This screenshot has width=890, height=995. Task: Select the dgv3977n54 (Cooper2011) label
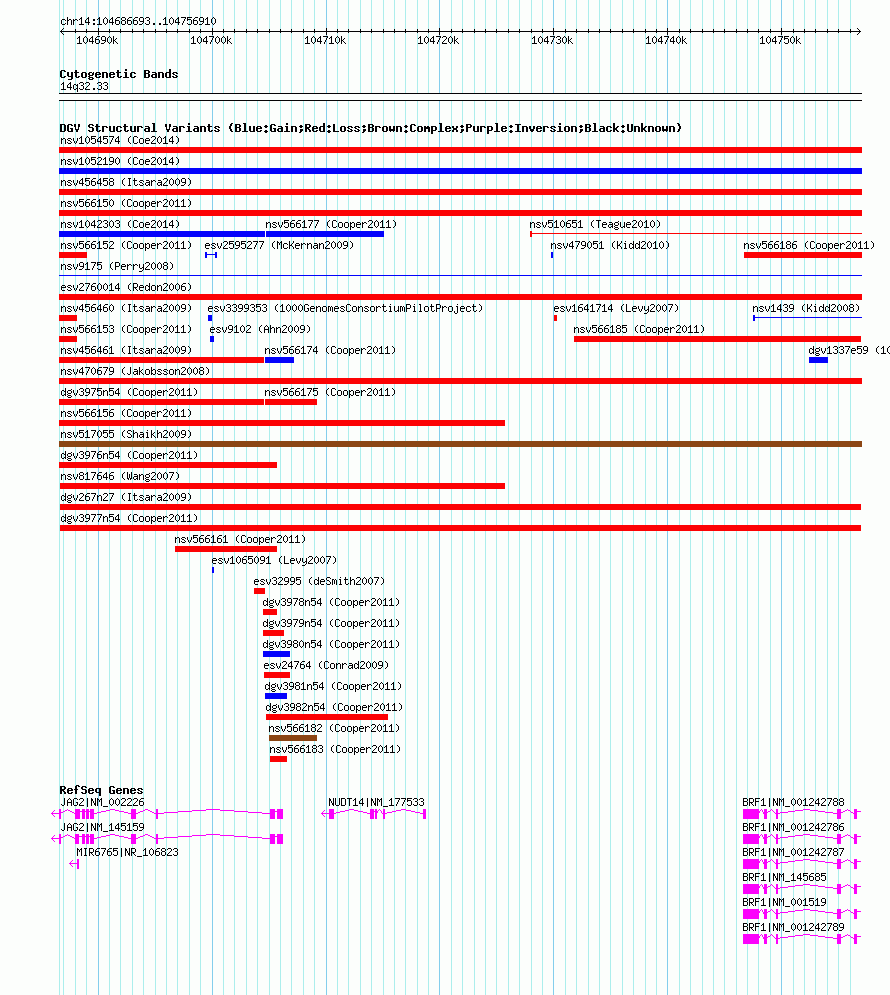click(129, 518)
